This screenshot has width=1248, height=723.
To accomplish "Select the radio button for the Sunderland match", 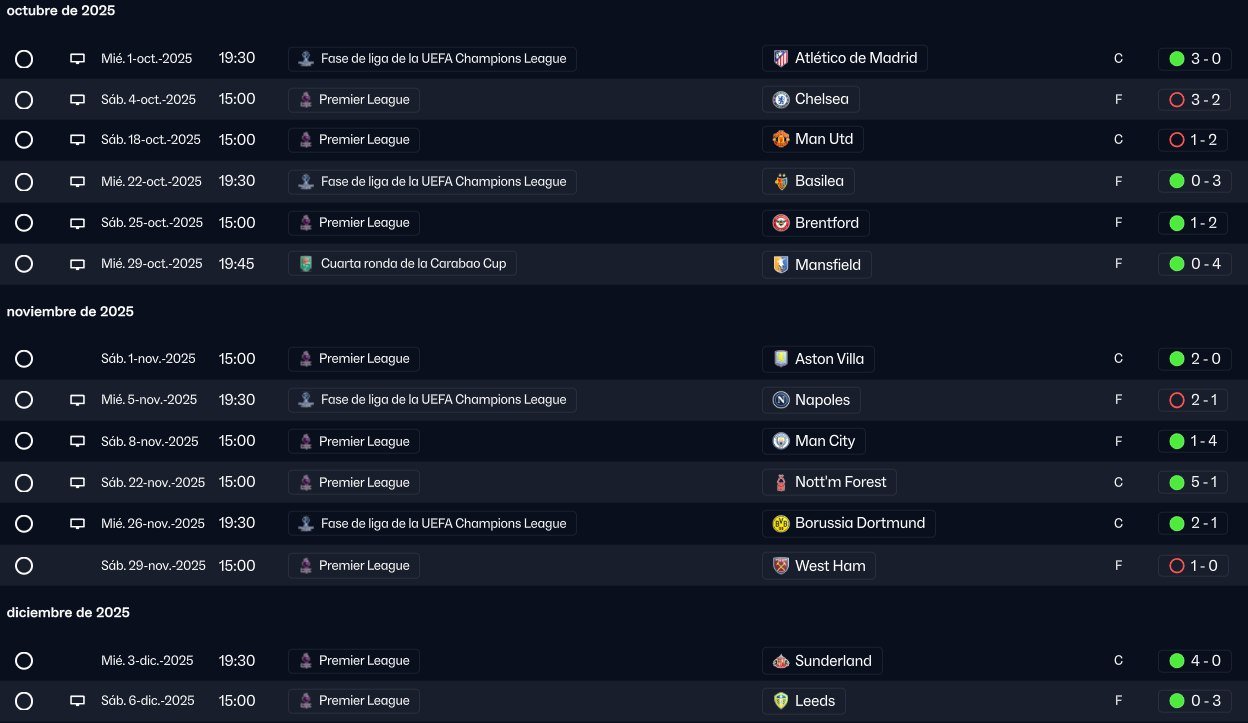I will pyautogui.click(x=24, y=661).
